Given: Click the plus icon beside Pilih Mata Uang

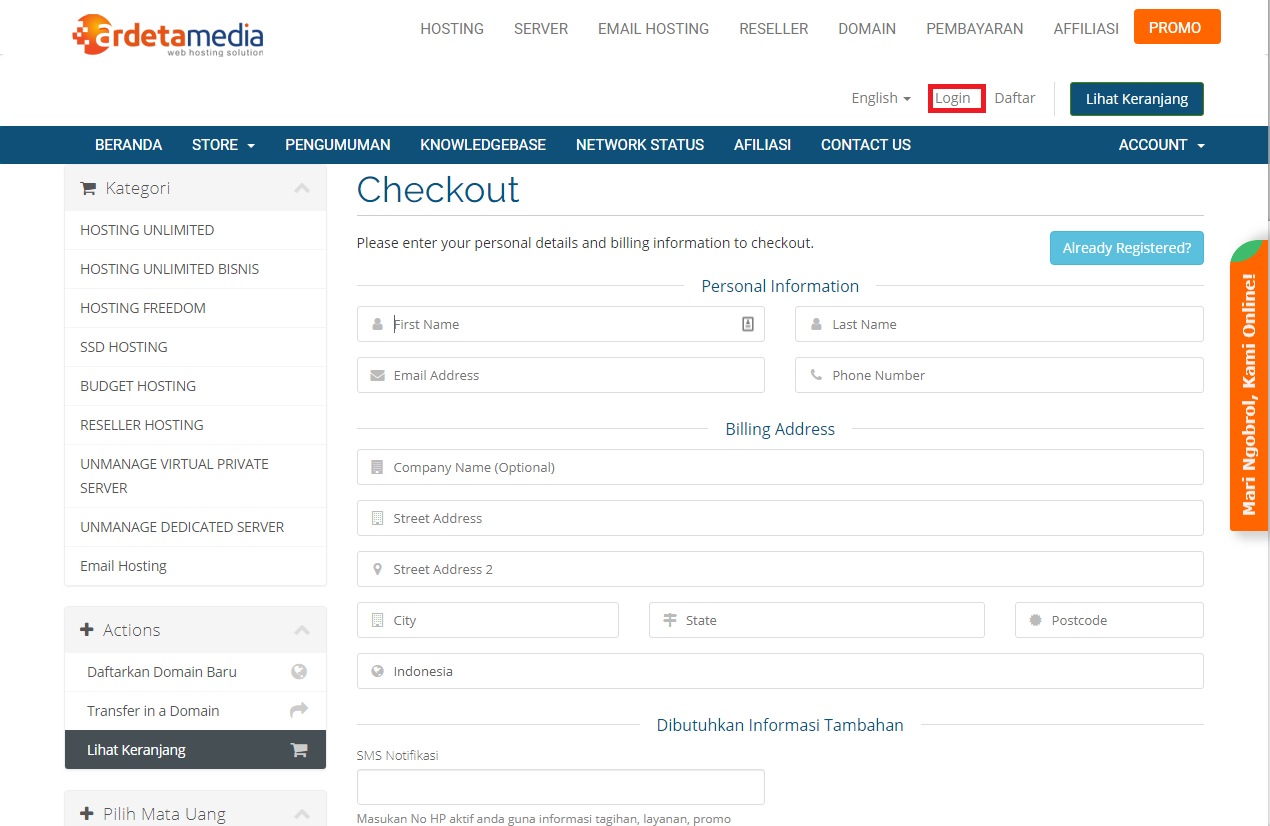Looking at the screenshot, I should pyautogui.click(x=87, y=814).
